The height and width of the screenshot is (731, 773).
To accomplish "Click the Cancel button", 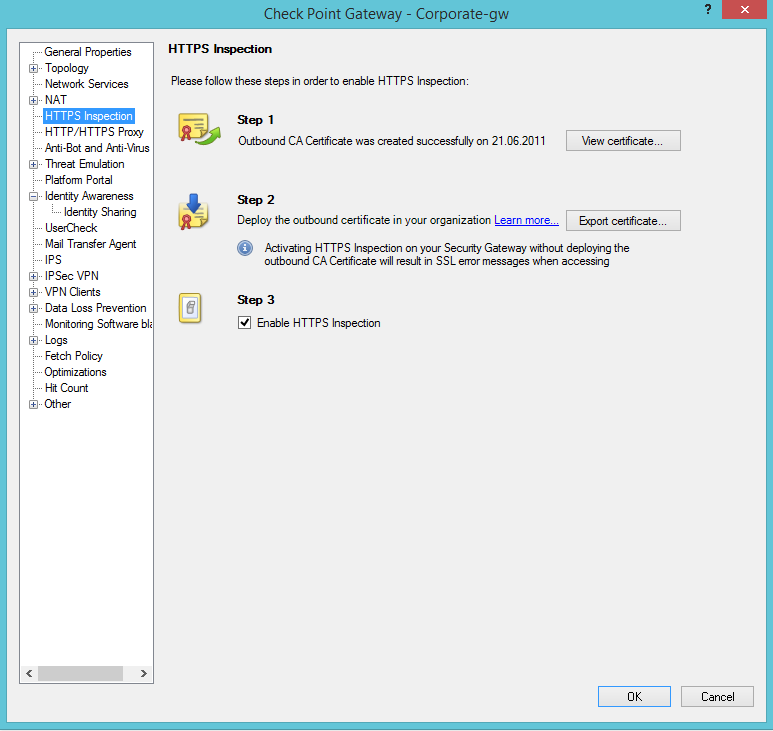I will point(717,696).
